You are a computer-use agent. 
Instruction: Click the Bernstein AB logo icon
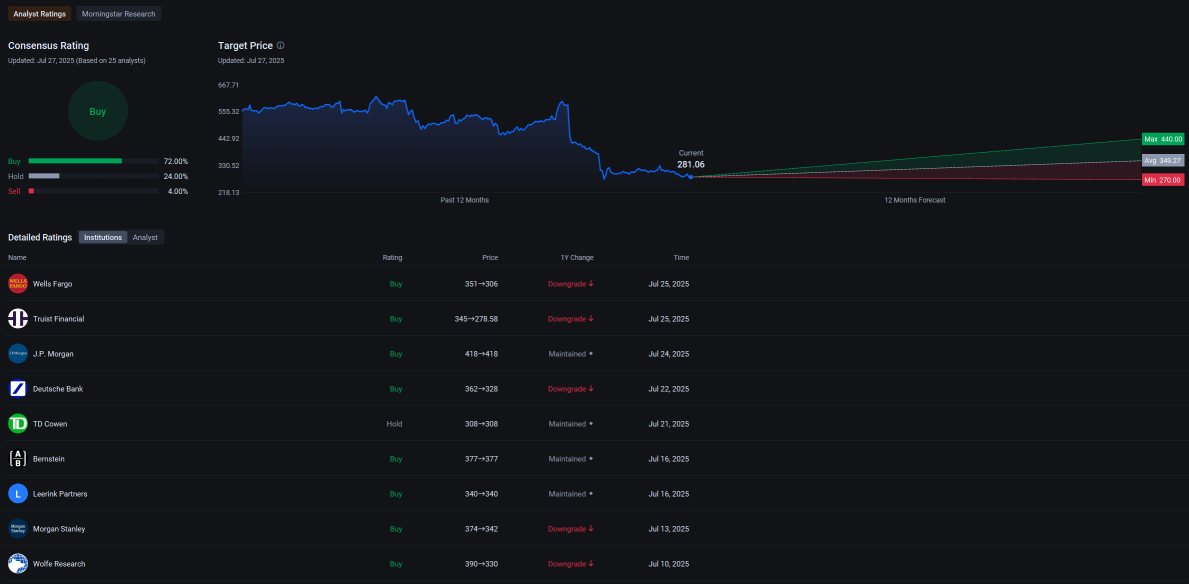[x=17, y=459]
